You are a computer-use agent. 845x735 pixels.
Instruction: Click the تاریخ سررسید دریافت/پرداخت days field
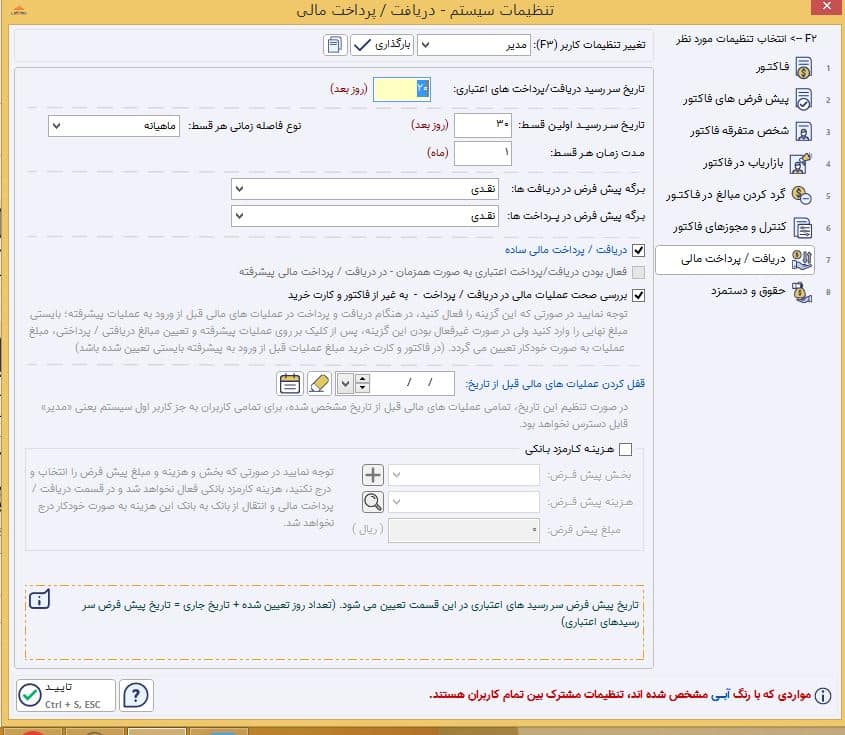pyautogui.click(x=401, y=89)
